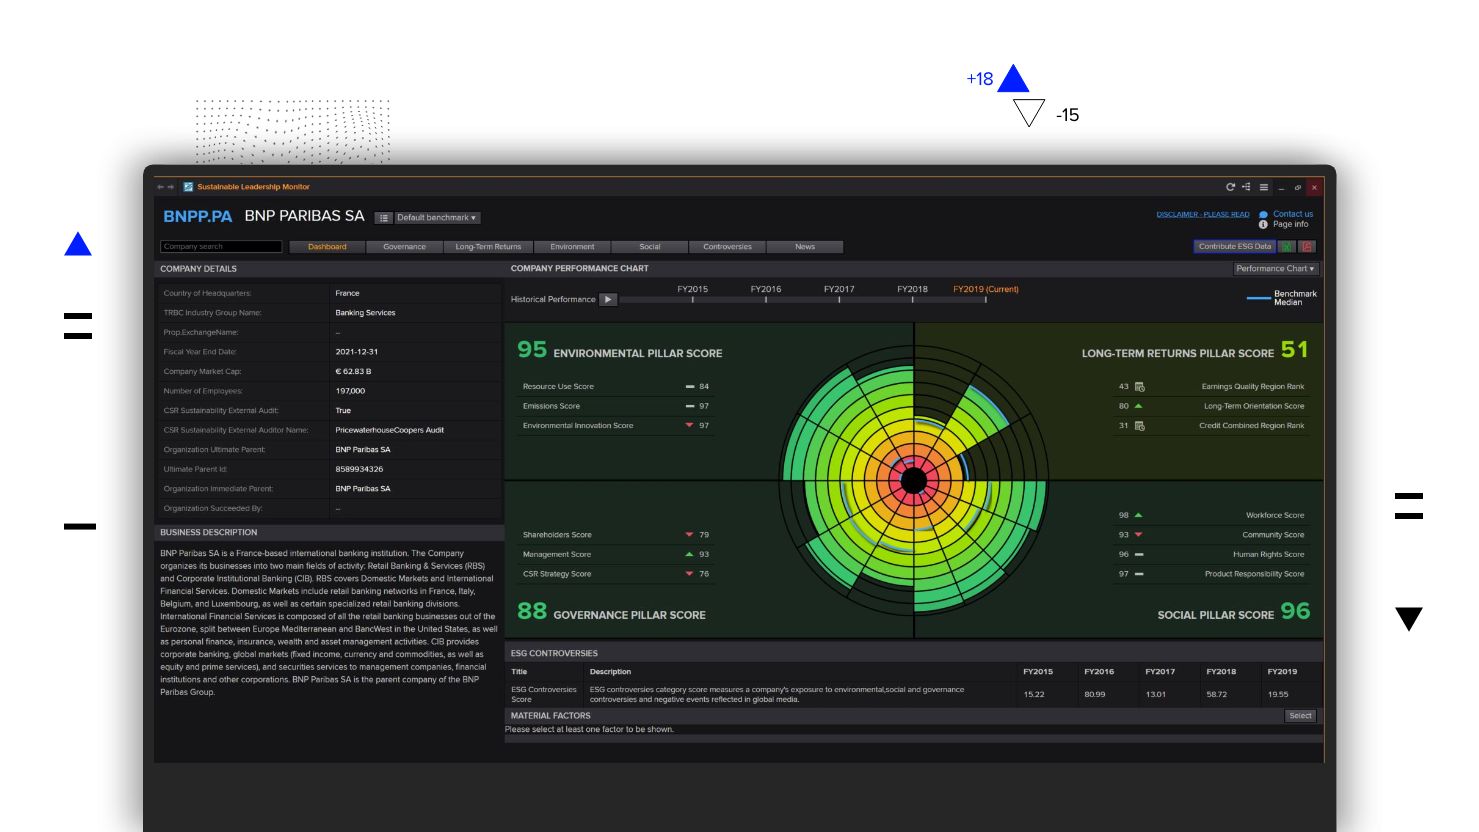Click the Governance Pillar Score value 88
Viewport: 1479px width, 832px height.
(532, 611)
